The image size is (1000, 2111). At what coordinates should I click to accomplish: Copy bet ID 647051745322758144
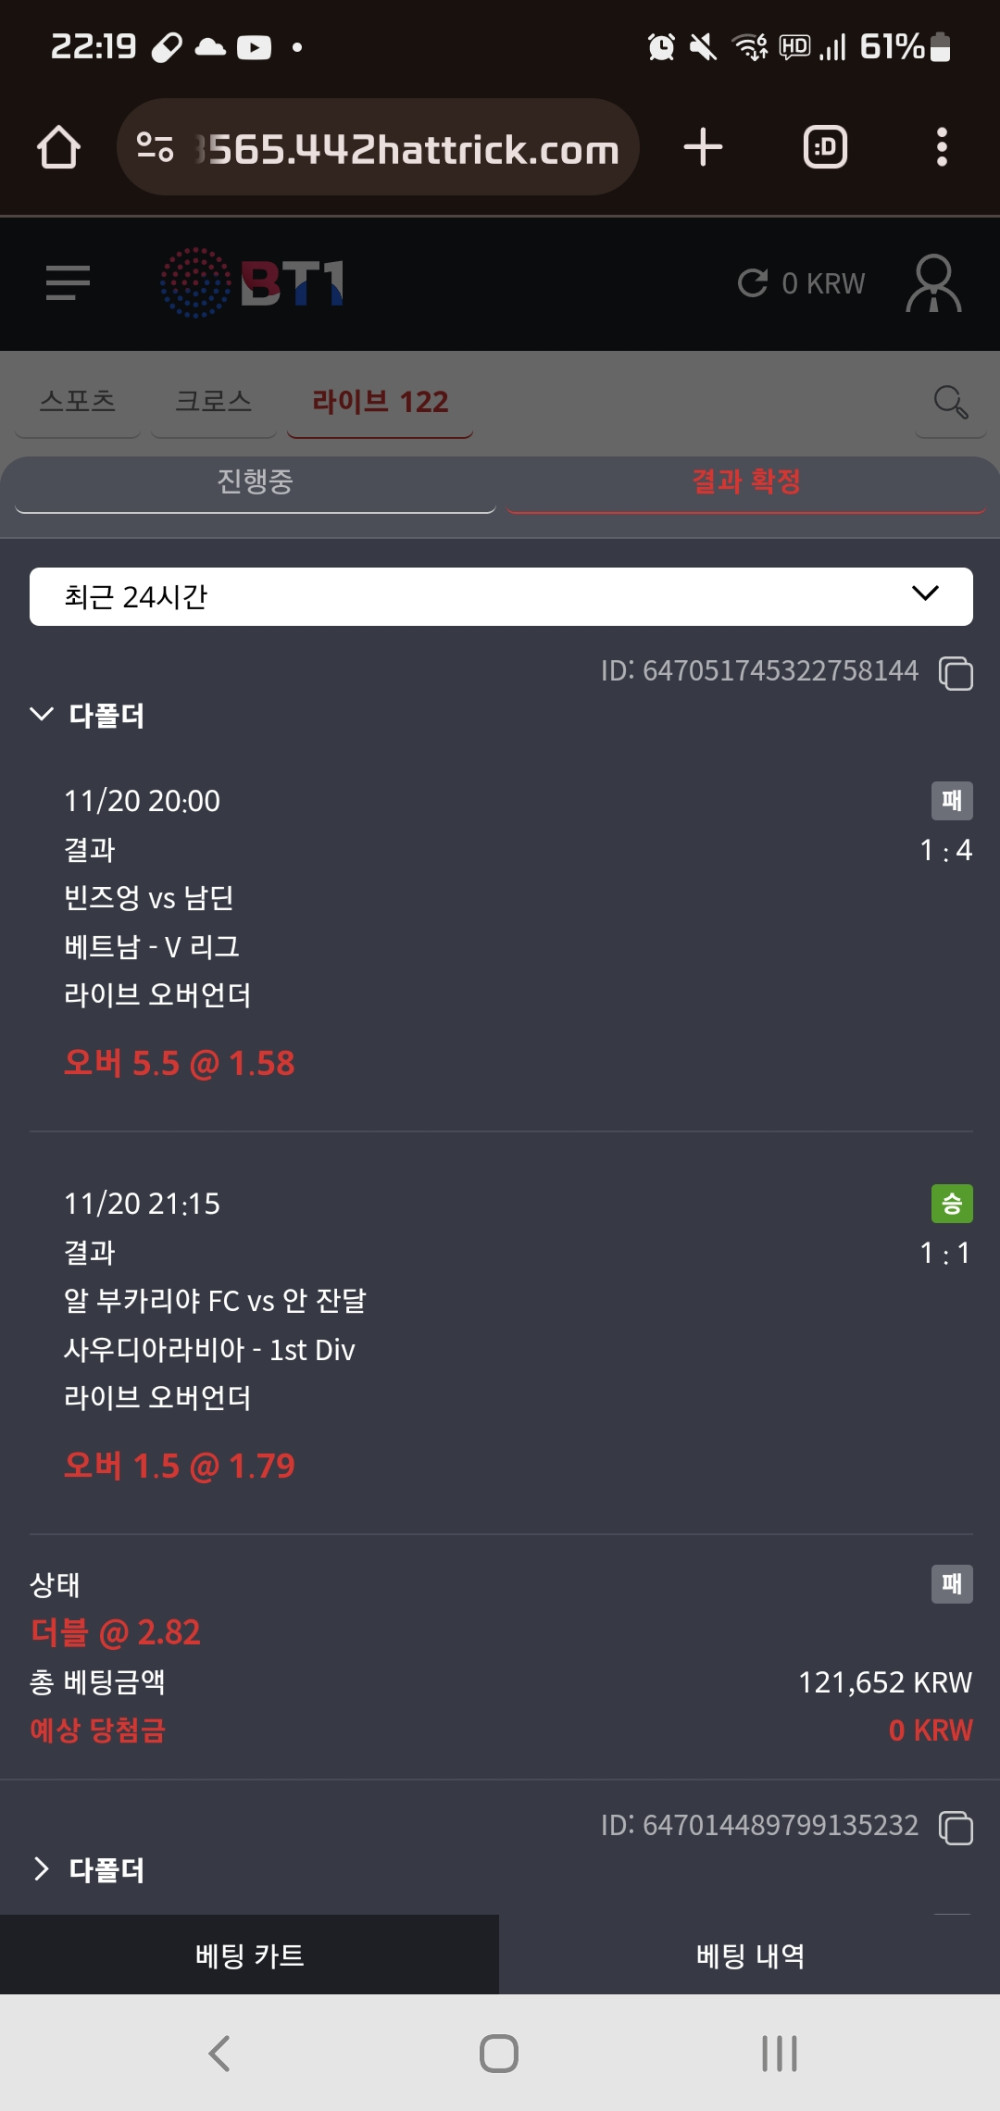coord(956,674)
